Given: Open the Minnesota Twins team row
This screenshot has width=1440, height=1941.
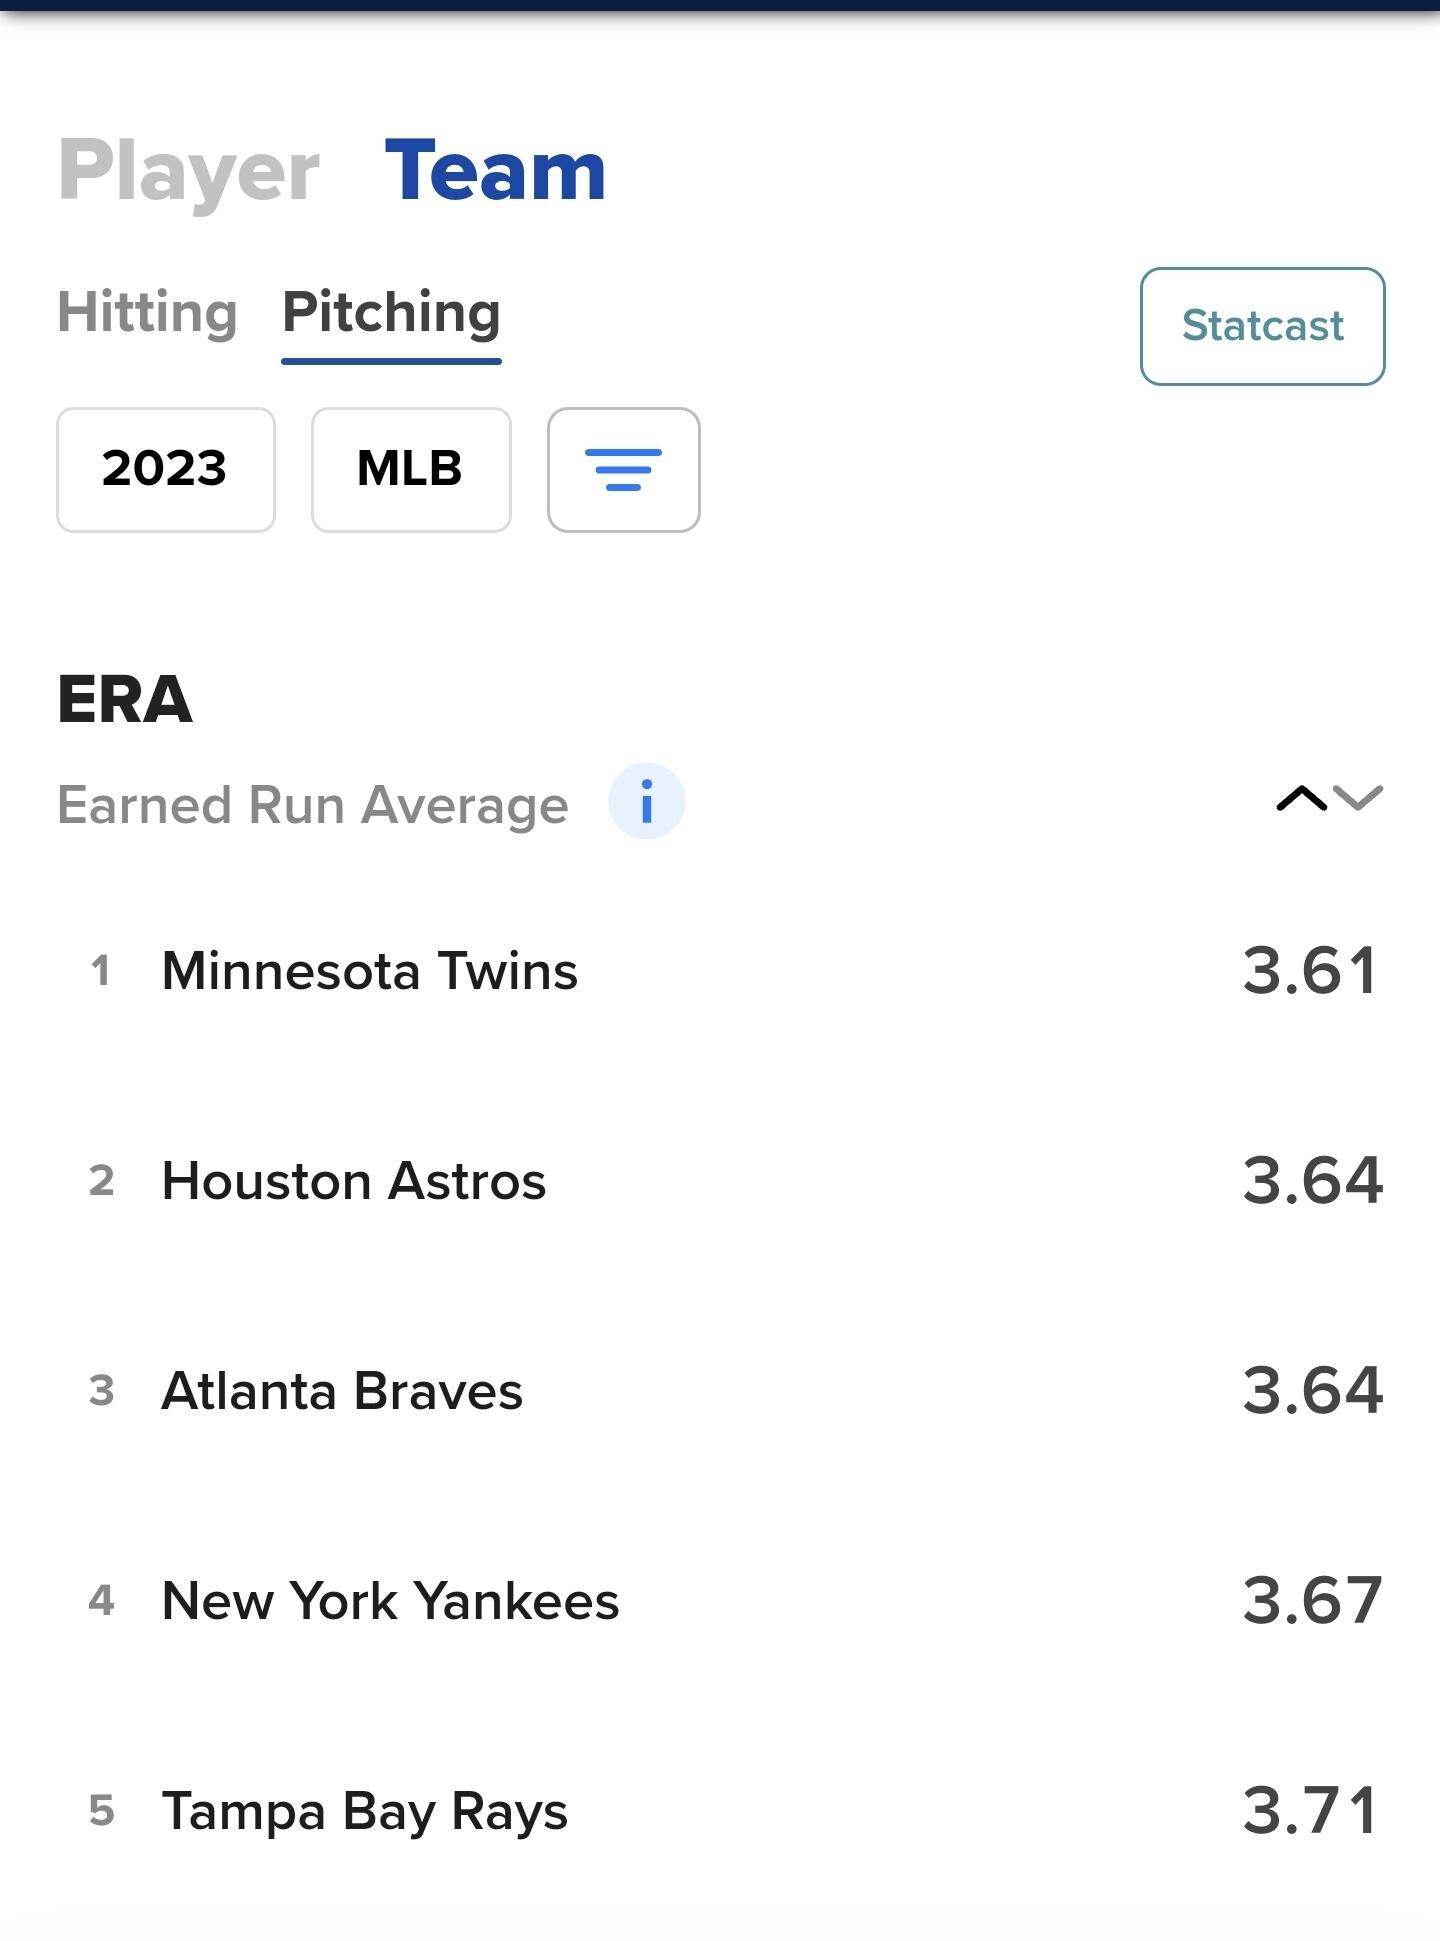Looking at the screenshot, I should click(370, 971).
